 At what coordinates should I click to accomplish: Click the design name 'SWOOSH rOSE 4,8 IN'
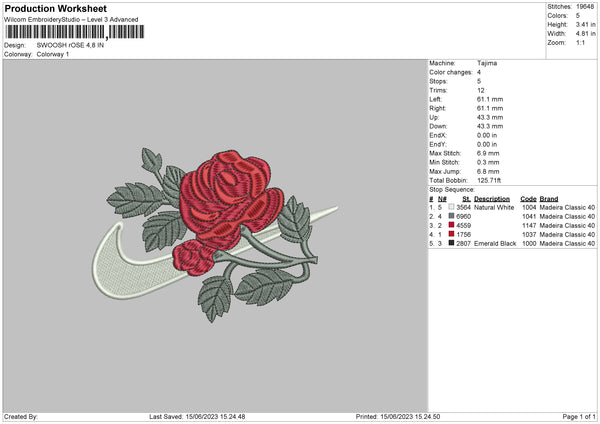click(x=70, y=45)
